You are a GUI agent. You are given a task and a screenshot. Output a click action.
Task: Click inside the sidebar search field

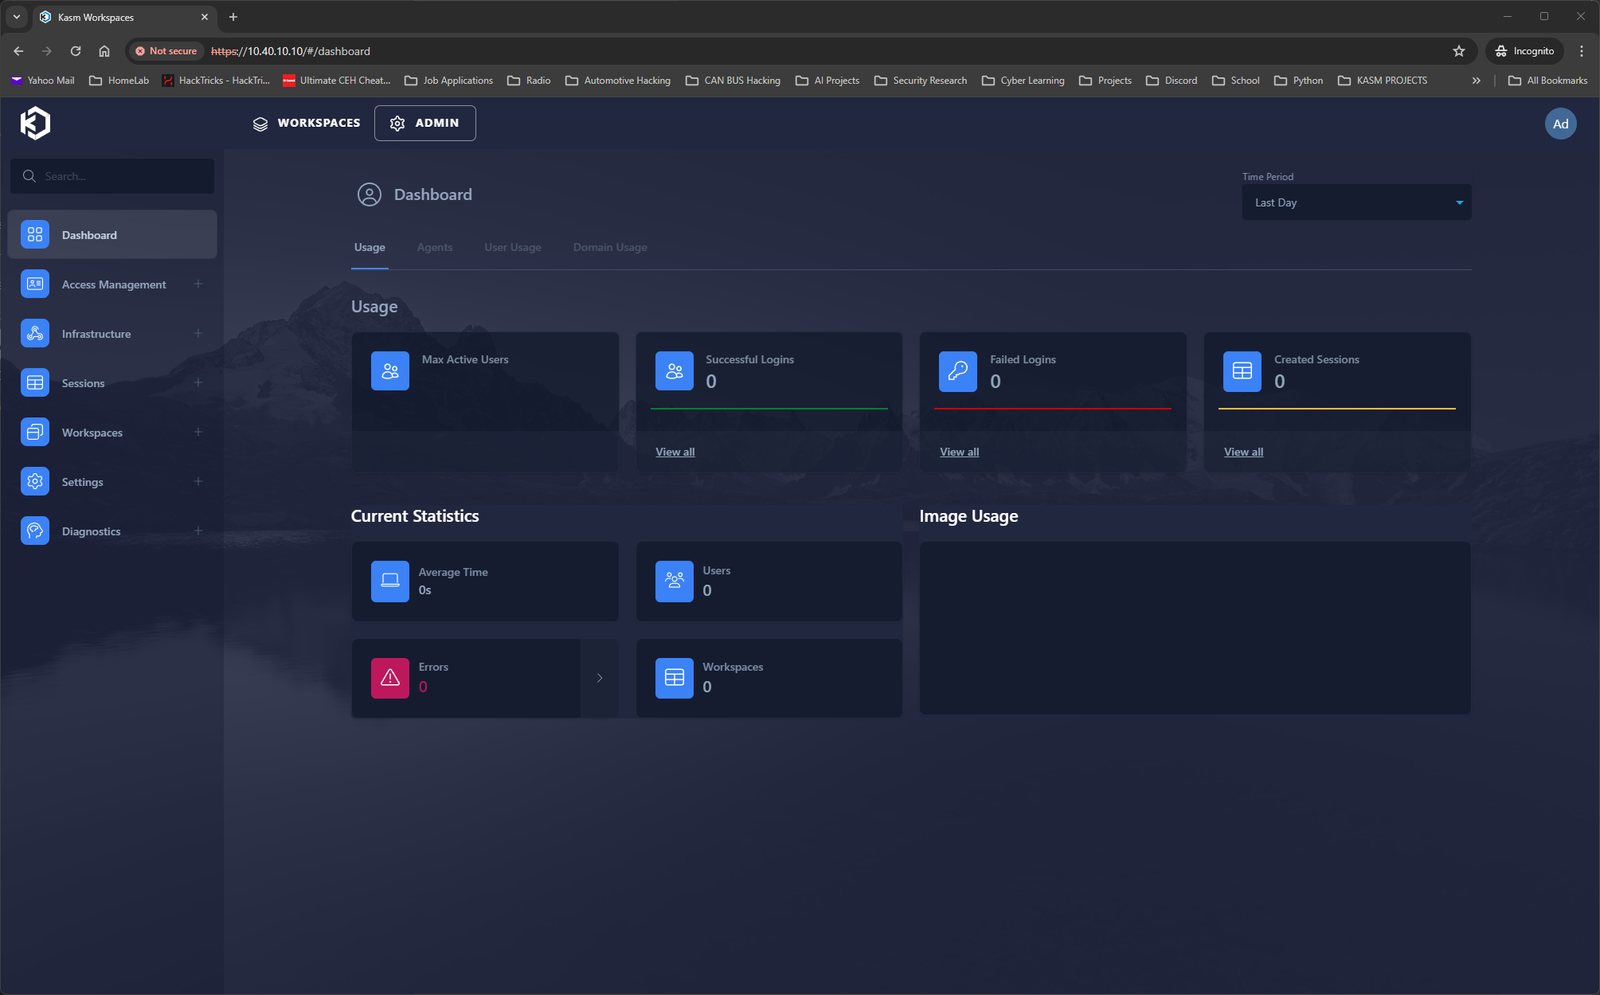111,175
